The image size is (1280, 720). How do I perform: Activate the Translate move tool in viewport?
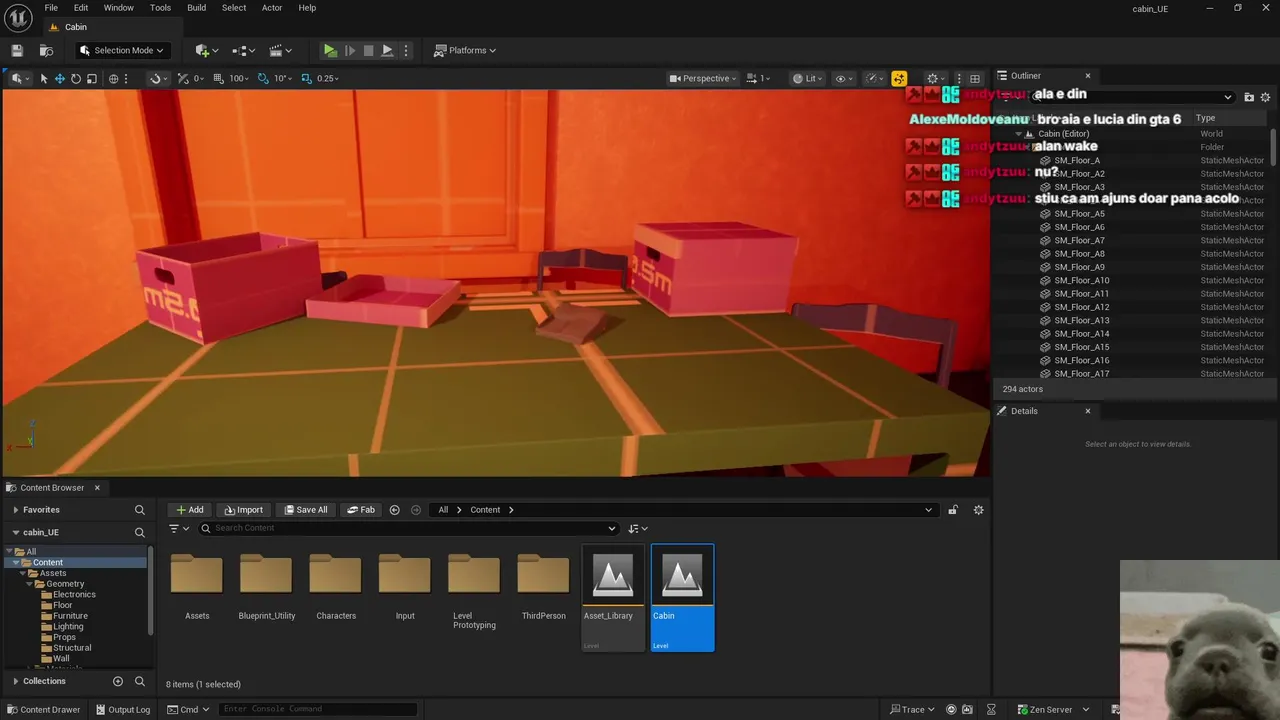(x=59, y=78)
